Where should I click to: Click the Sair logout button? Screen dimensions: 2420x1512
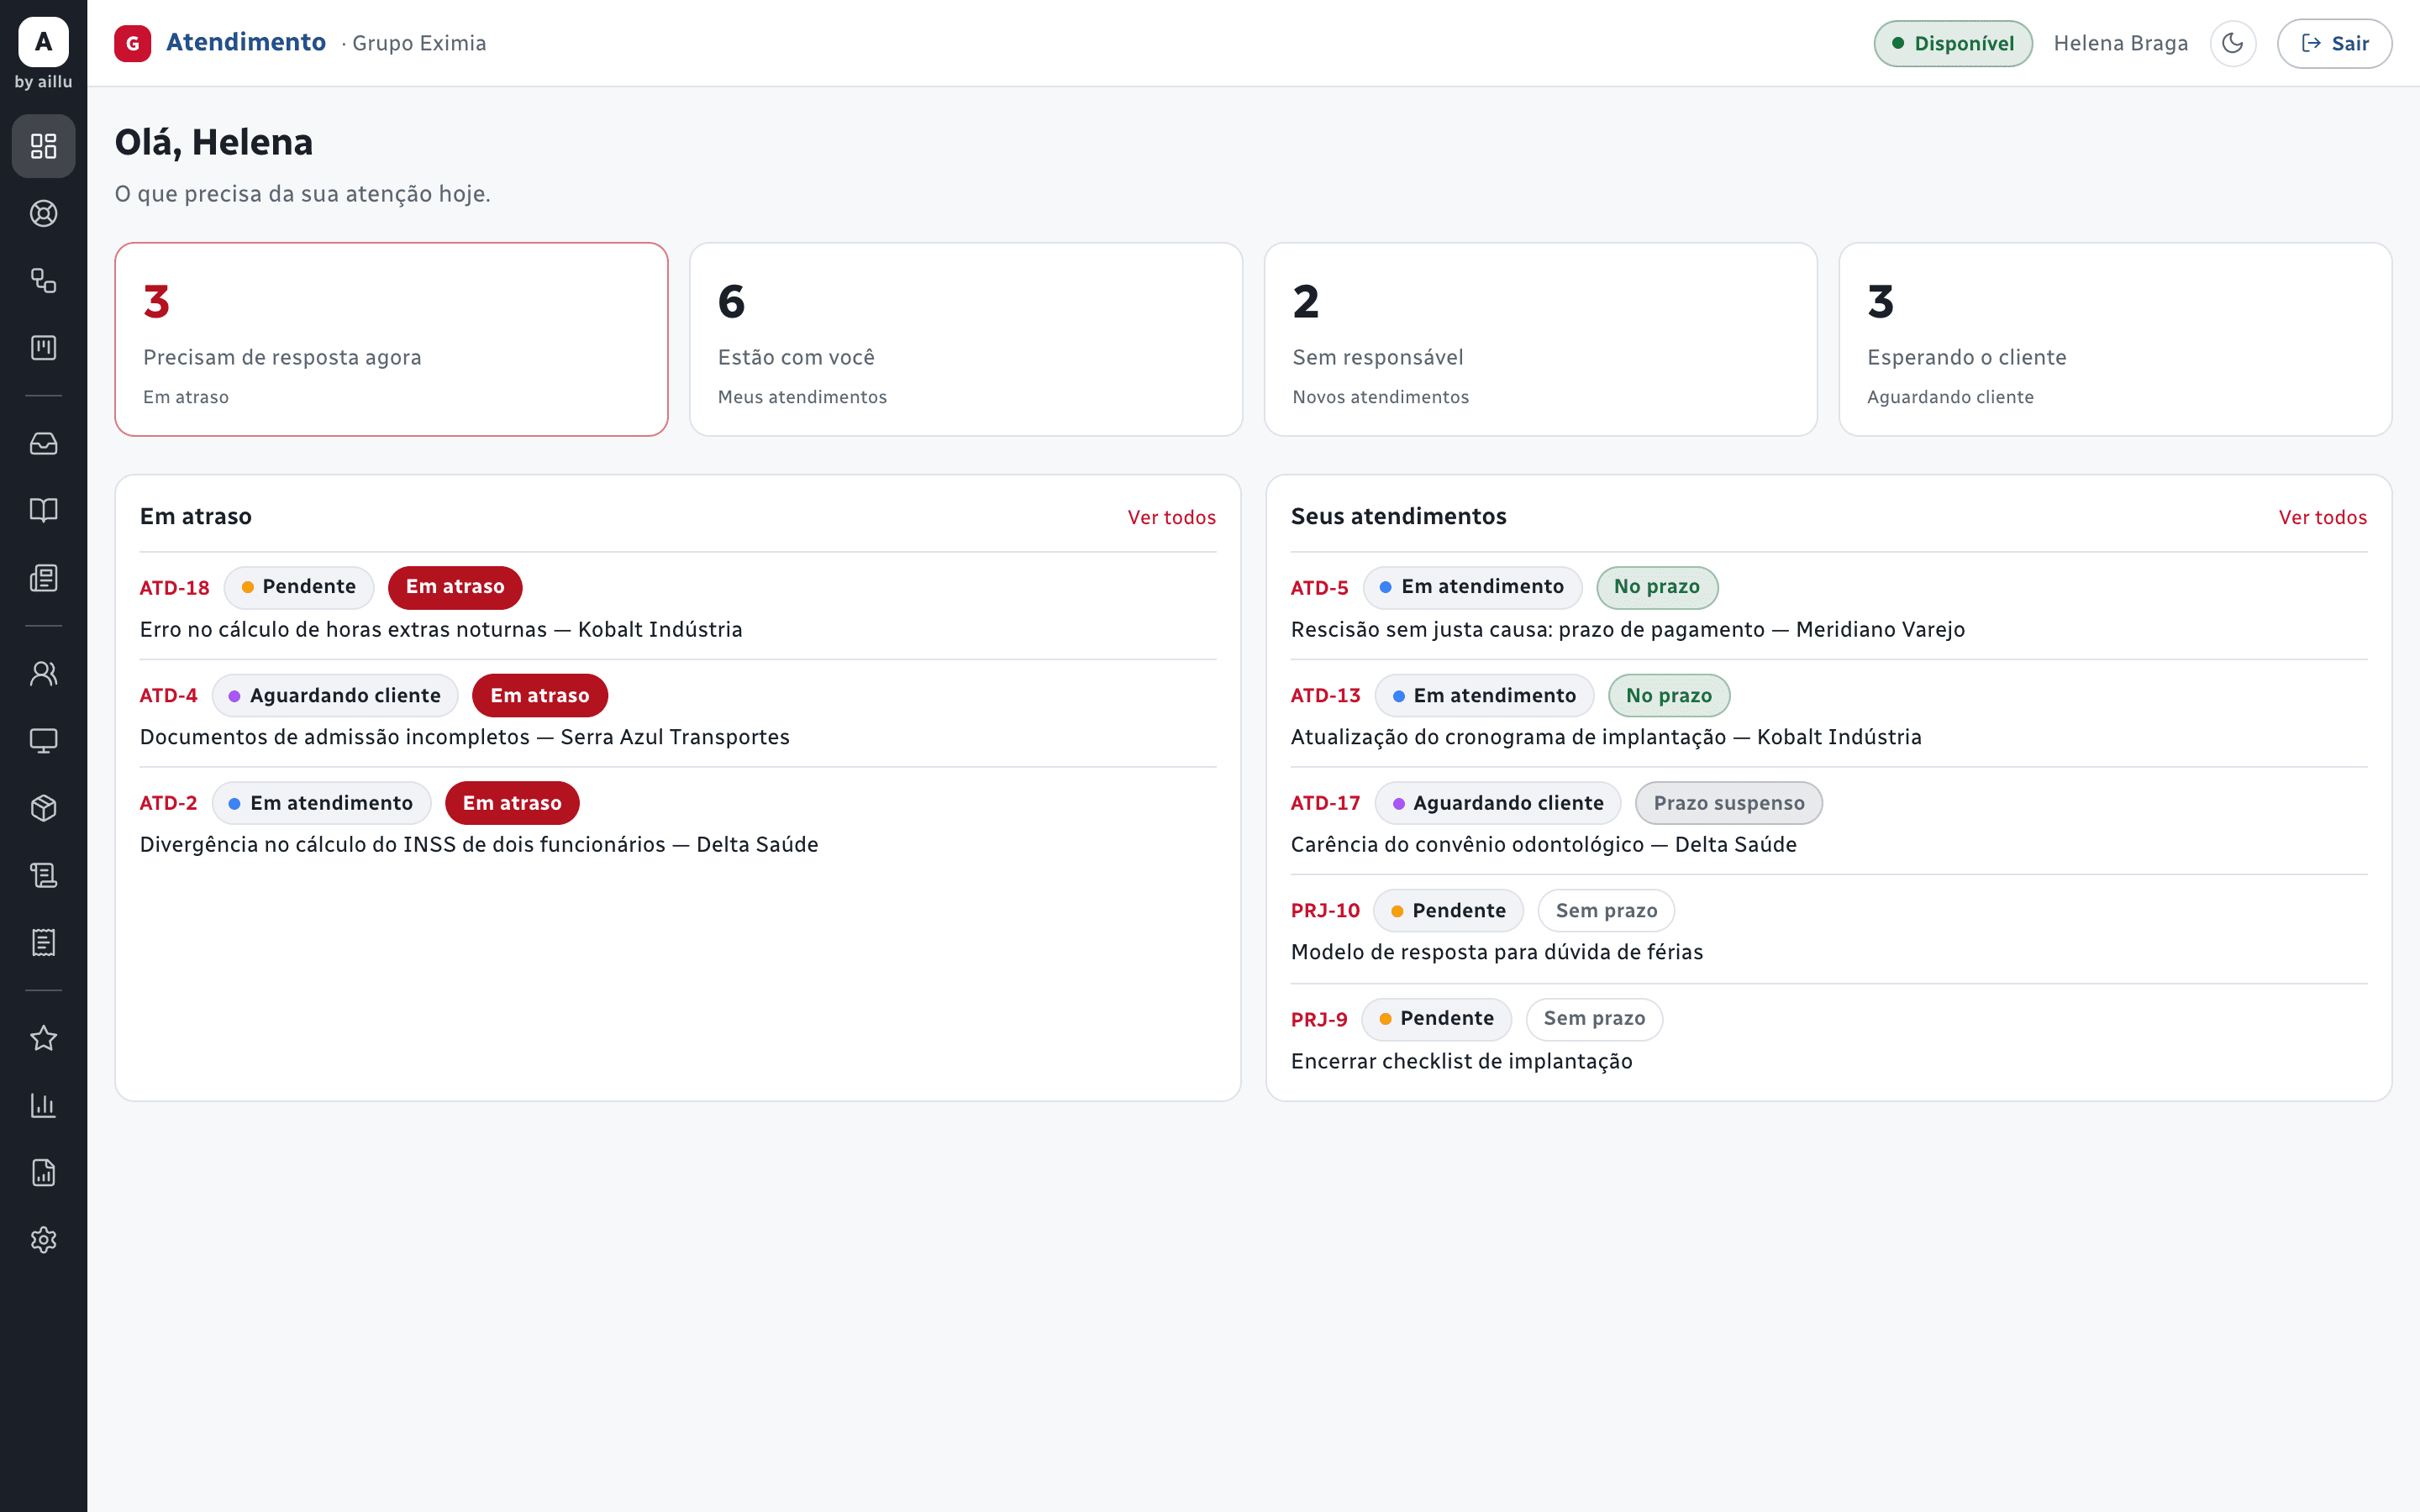(2334, 43)
